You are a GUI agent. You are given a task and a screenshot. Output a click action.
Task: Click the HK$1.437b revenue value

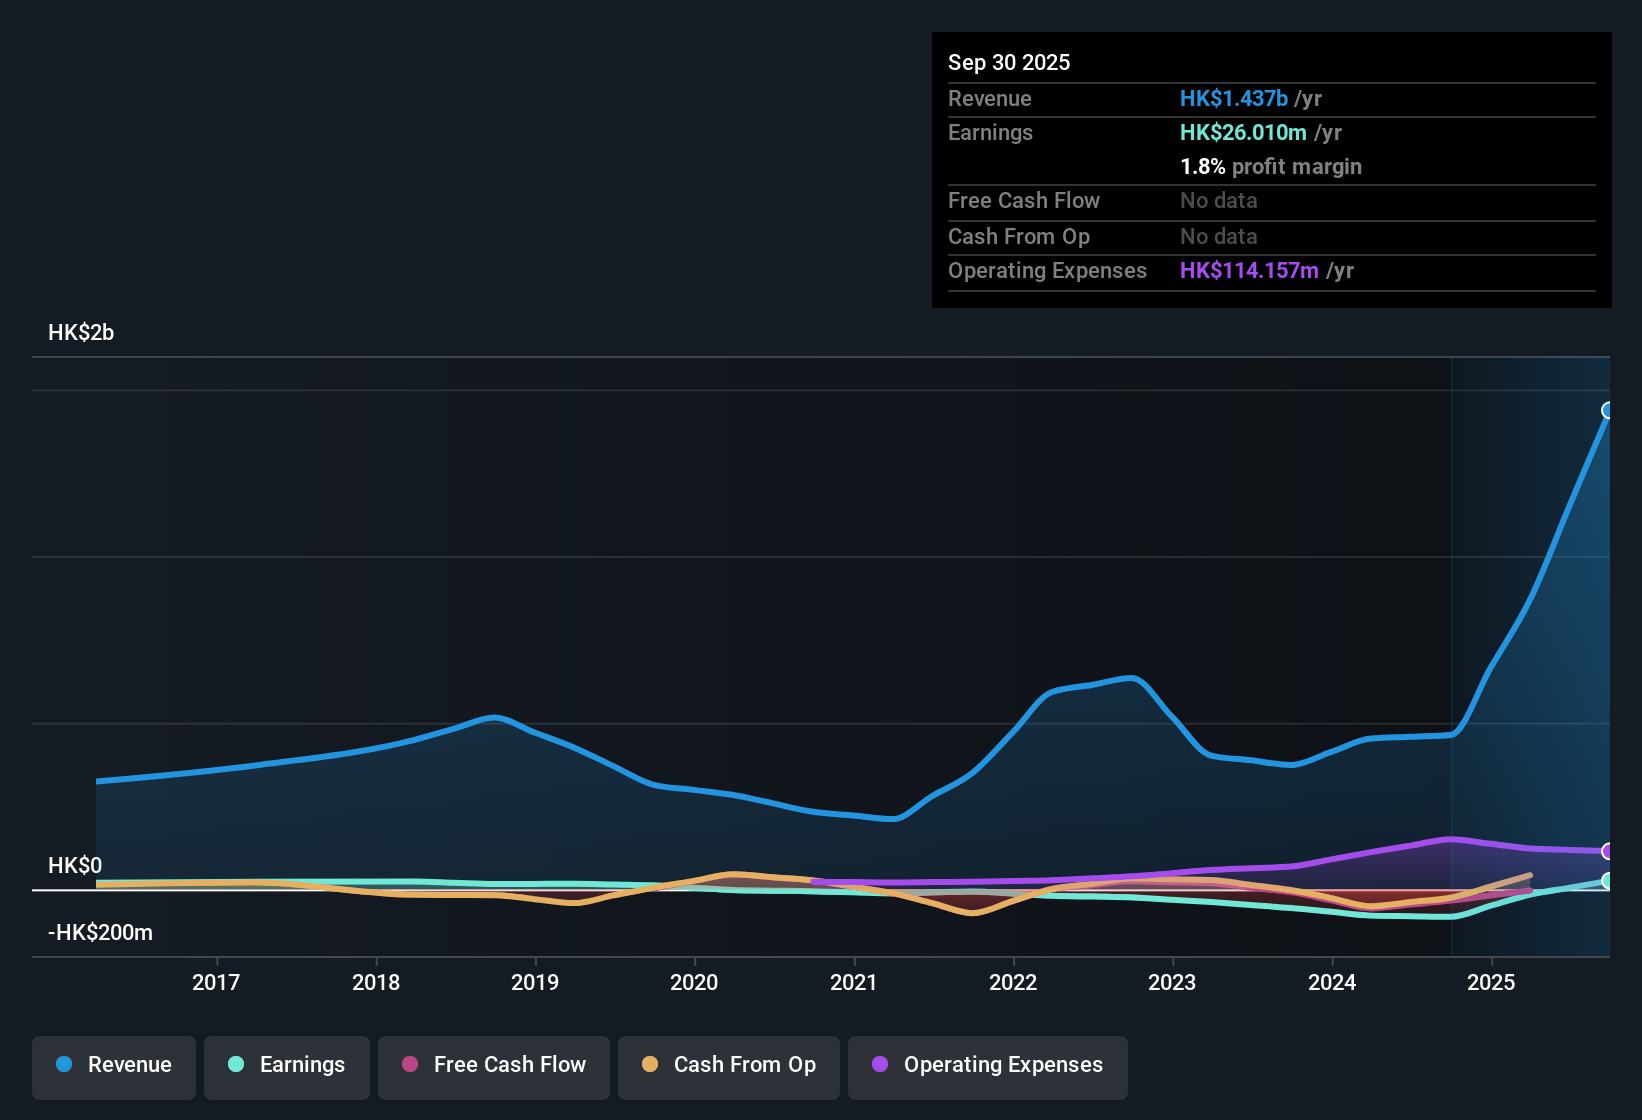point(1233,98)
